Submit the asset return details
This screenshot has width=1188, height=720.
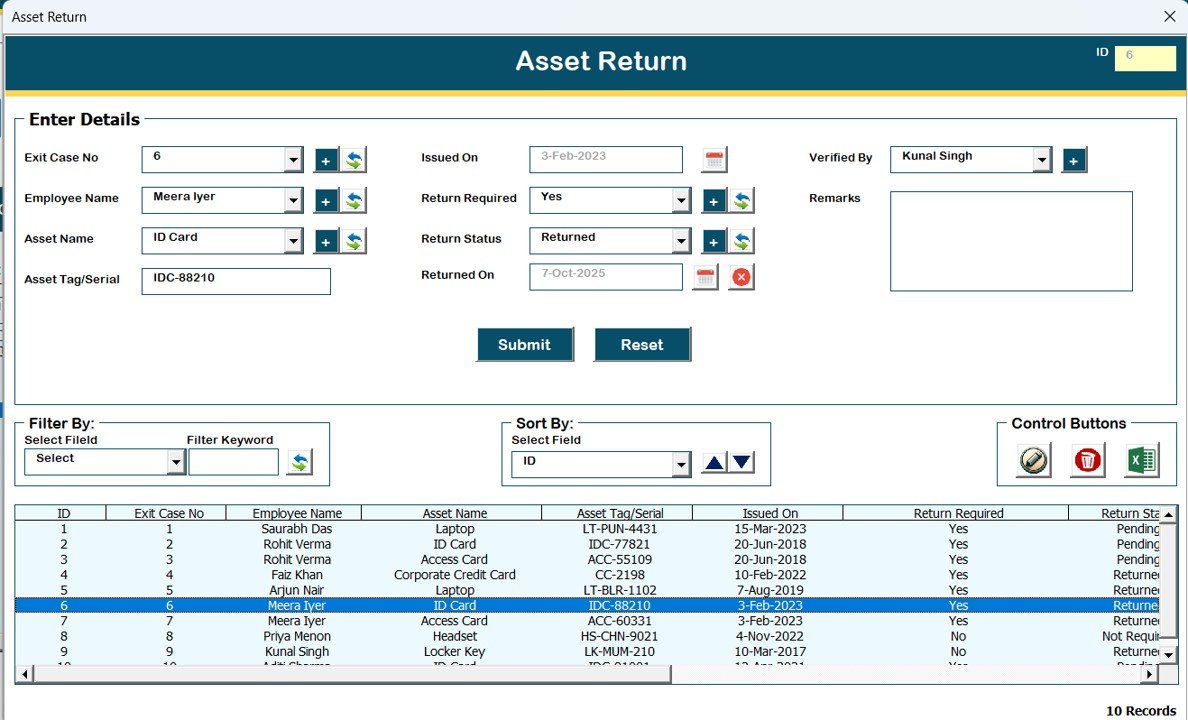coord(525,344)
